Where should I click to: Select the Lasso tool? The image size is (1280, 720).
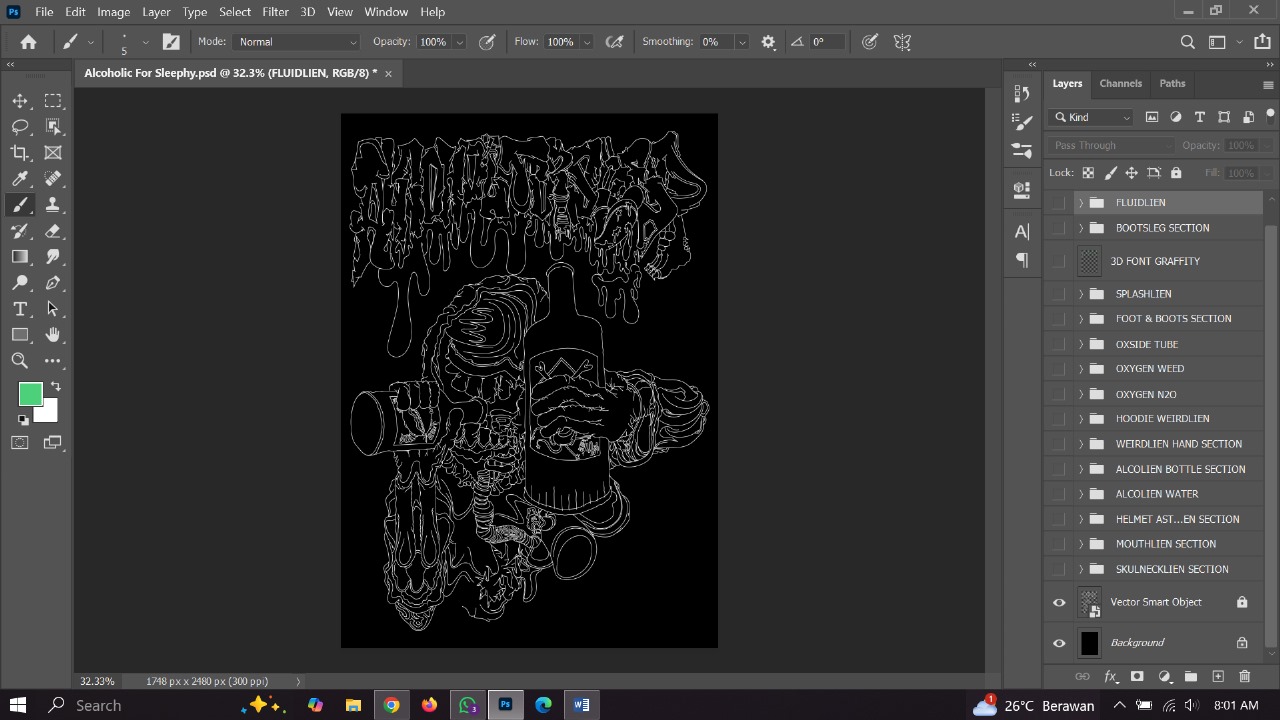click(20, 126)
